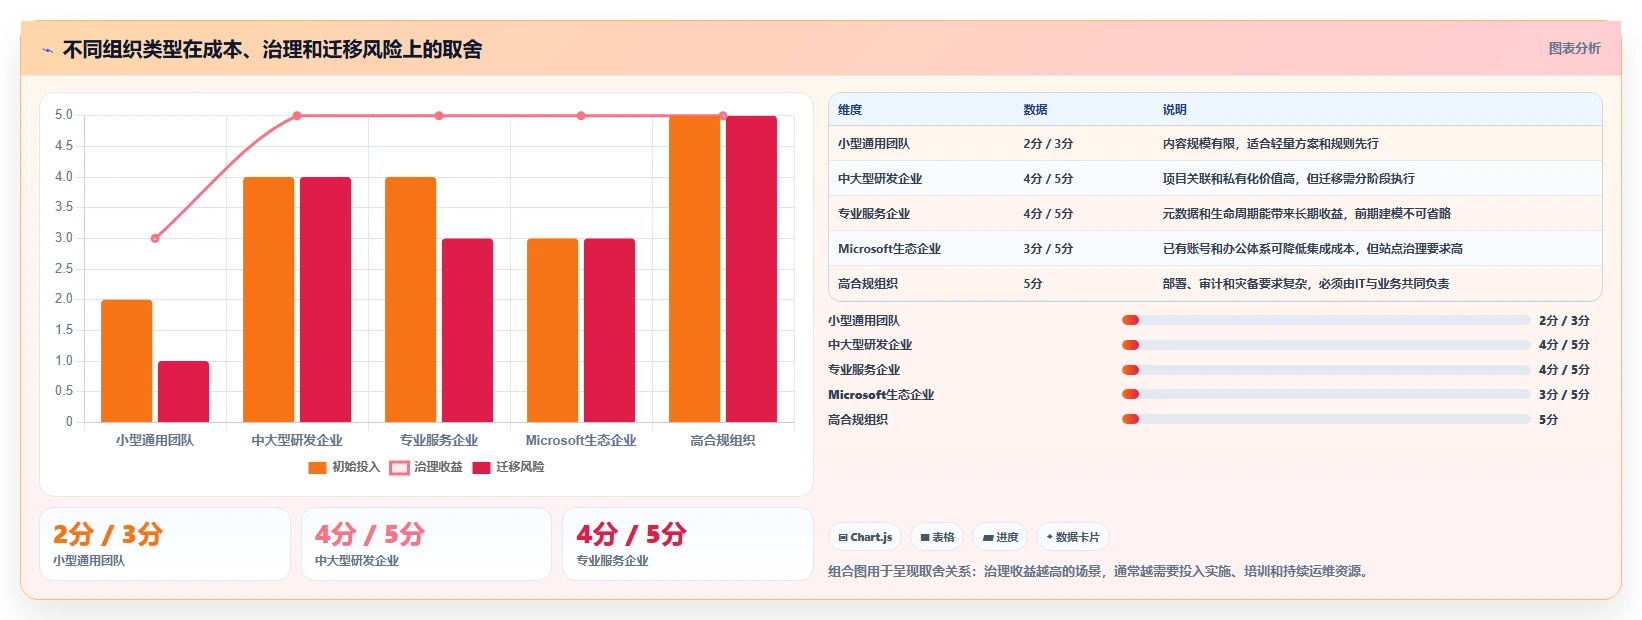The width and height of the screenshot is (1642, 620).
Task: Click the x-axis label 高合规组织
Action: (x=723, y=440)
